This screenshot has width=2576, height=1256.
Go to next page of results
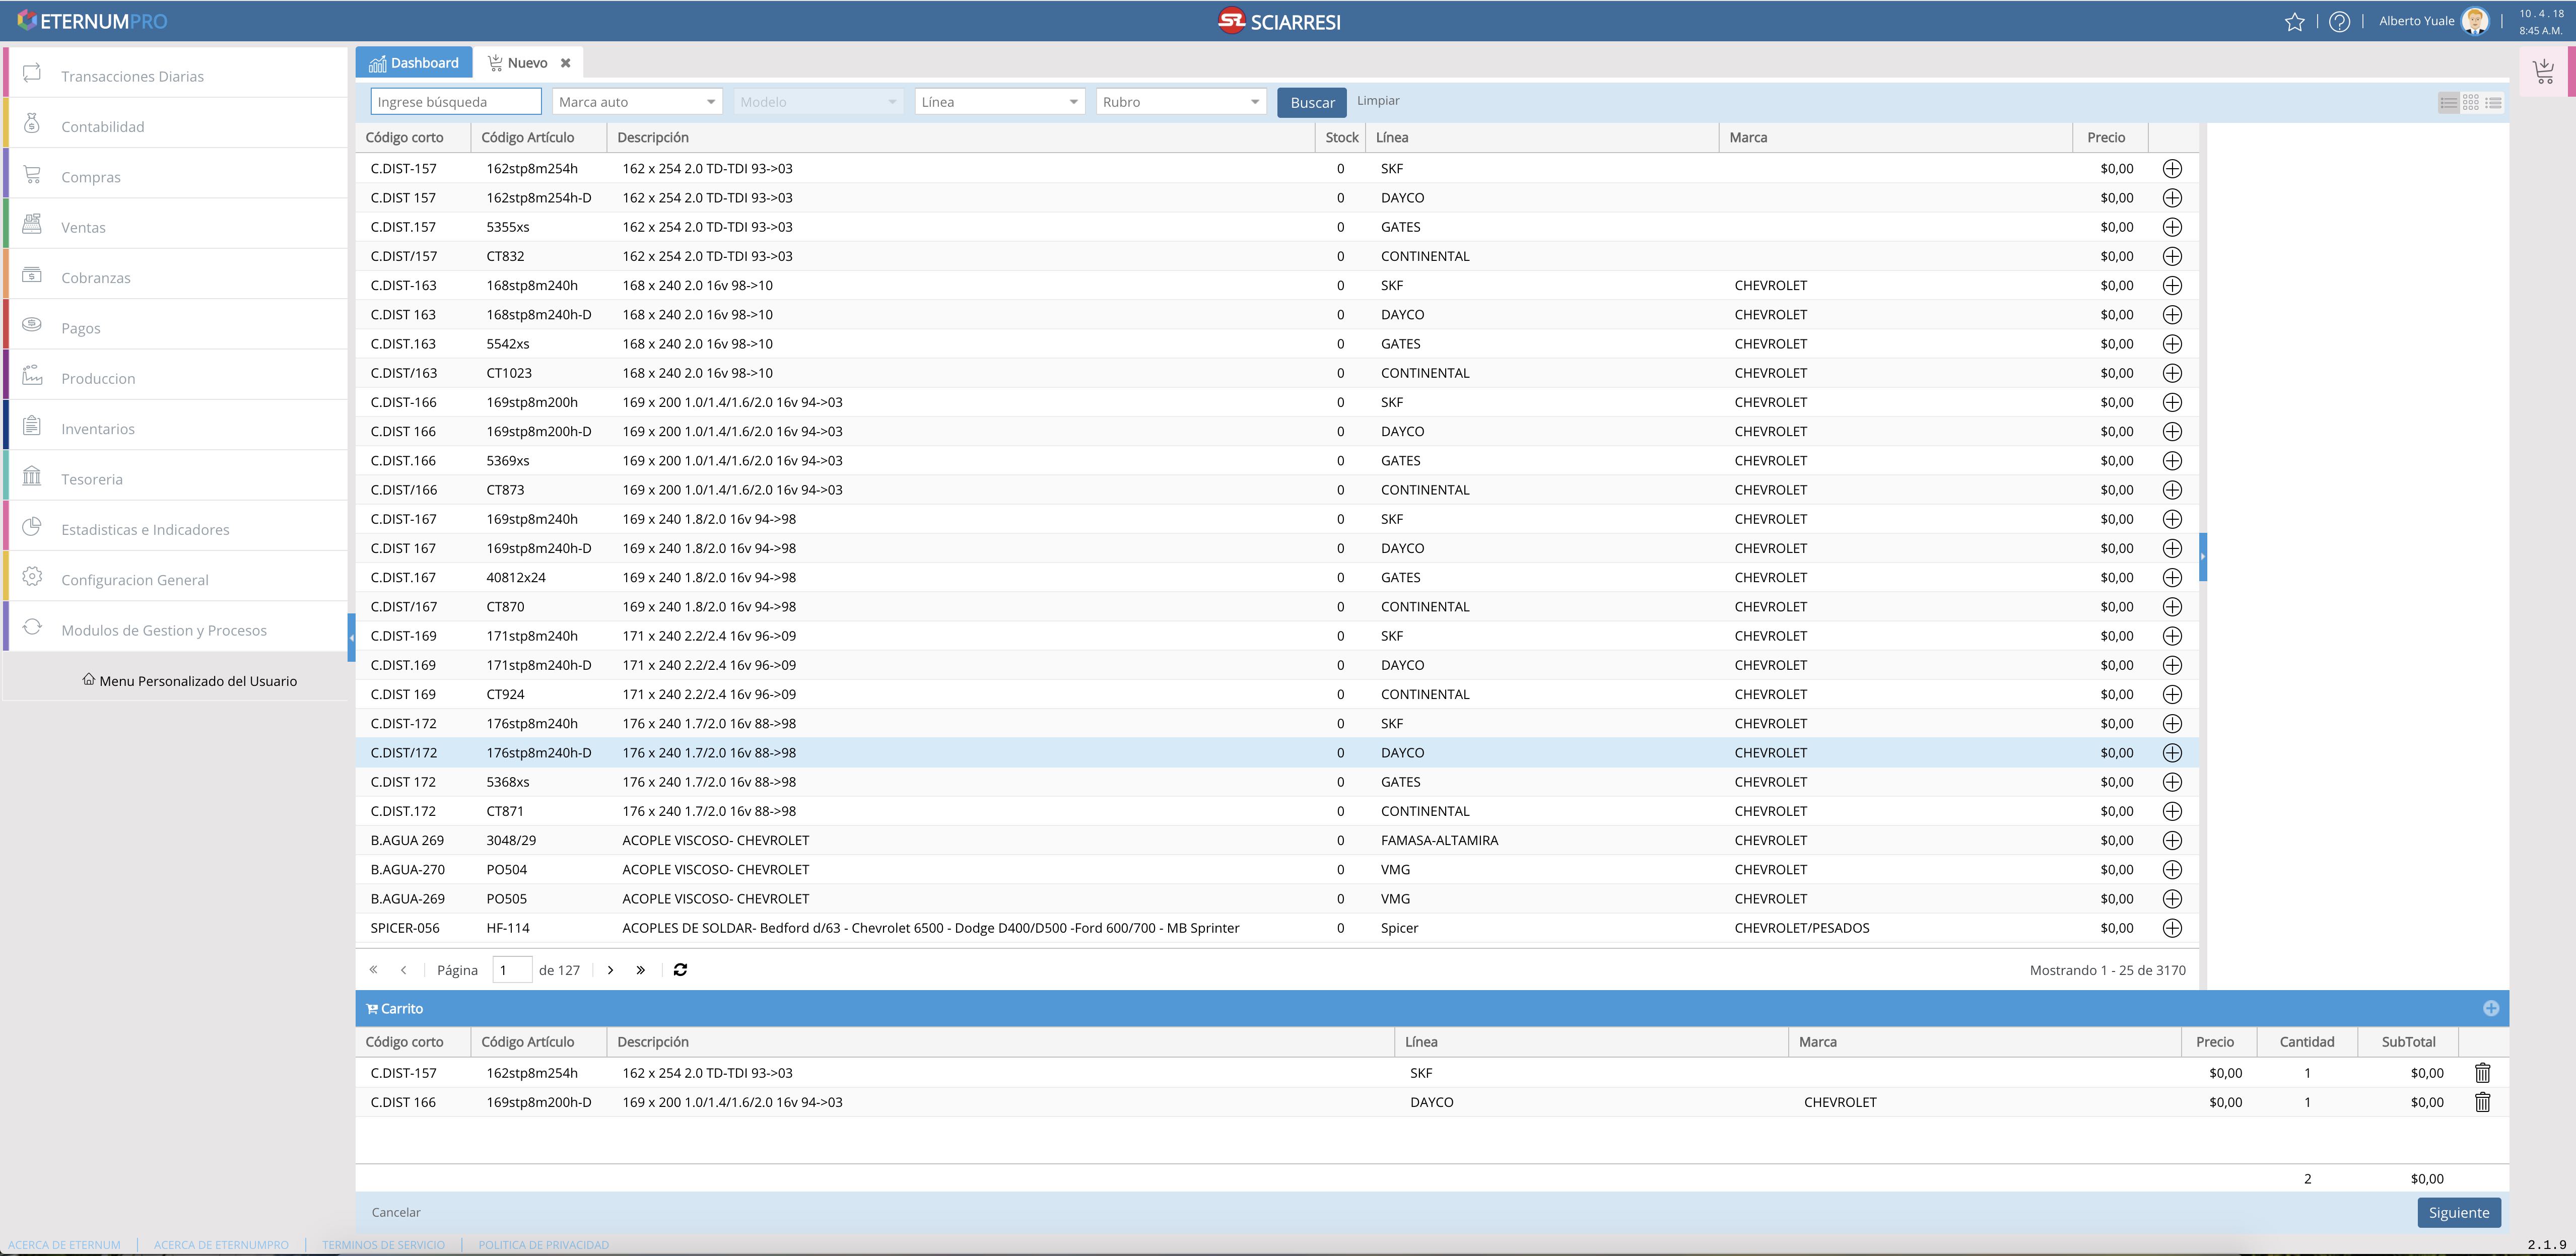[610, 970]
